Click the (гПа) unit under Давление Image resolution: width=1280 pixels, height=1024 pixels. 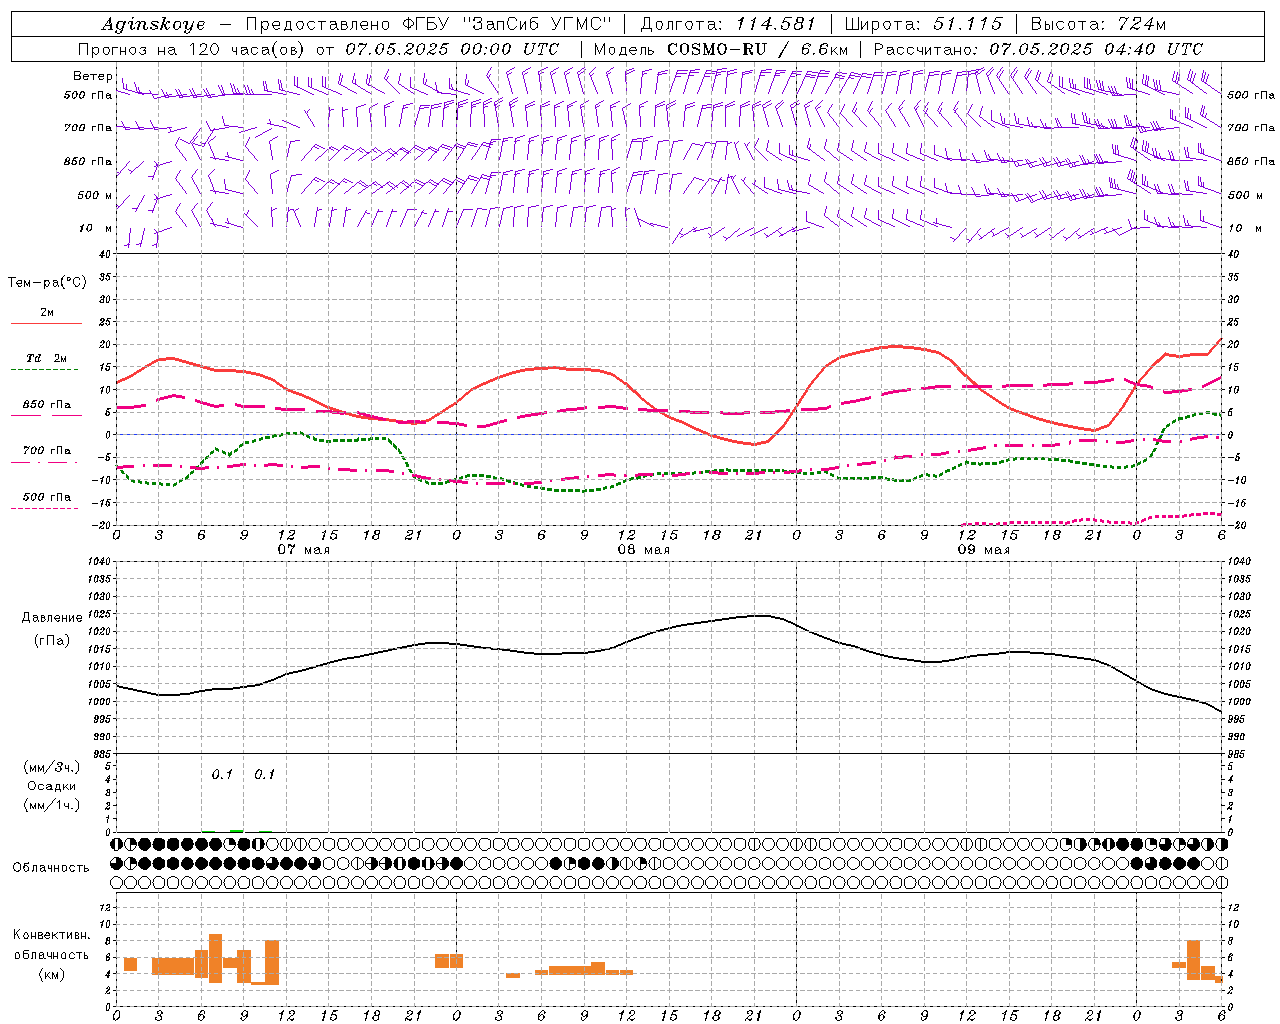(51, 641)
